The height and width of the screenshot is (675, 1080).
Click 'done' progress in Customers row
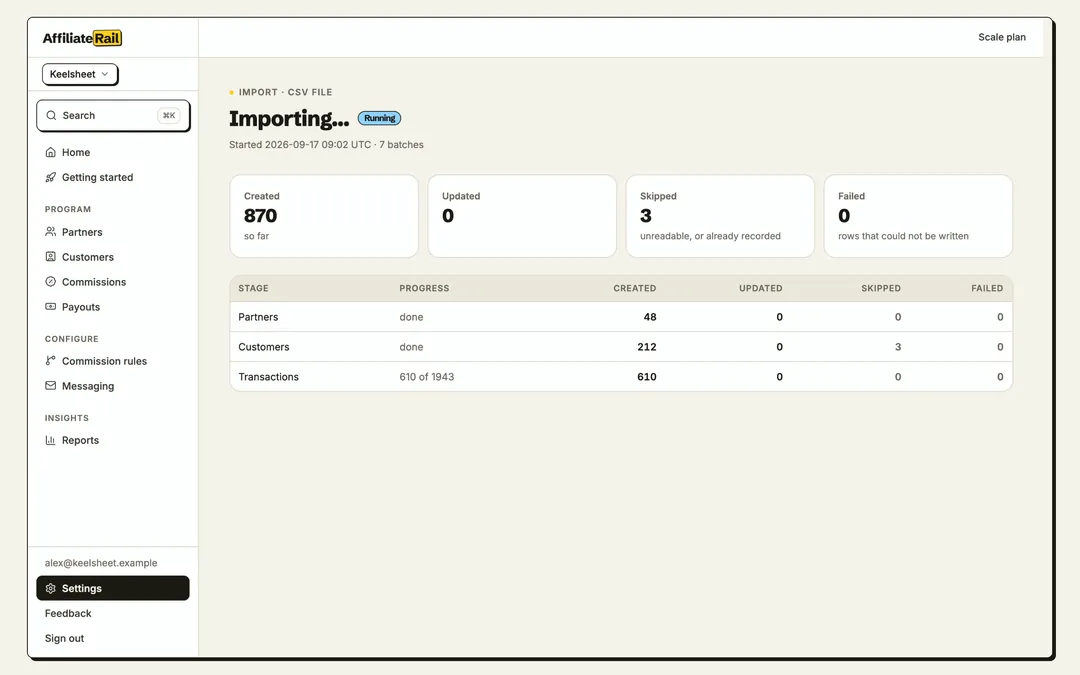(411, 346)
